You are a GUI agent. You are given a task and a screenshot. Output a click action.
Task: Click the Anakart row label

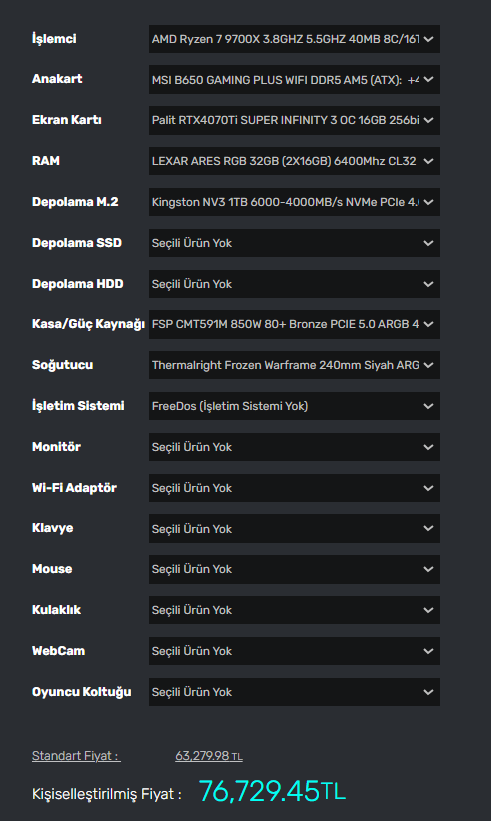coord(57,79)
